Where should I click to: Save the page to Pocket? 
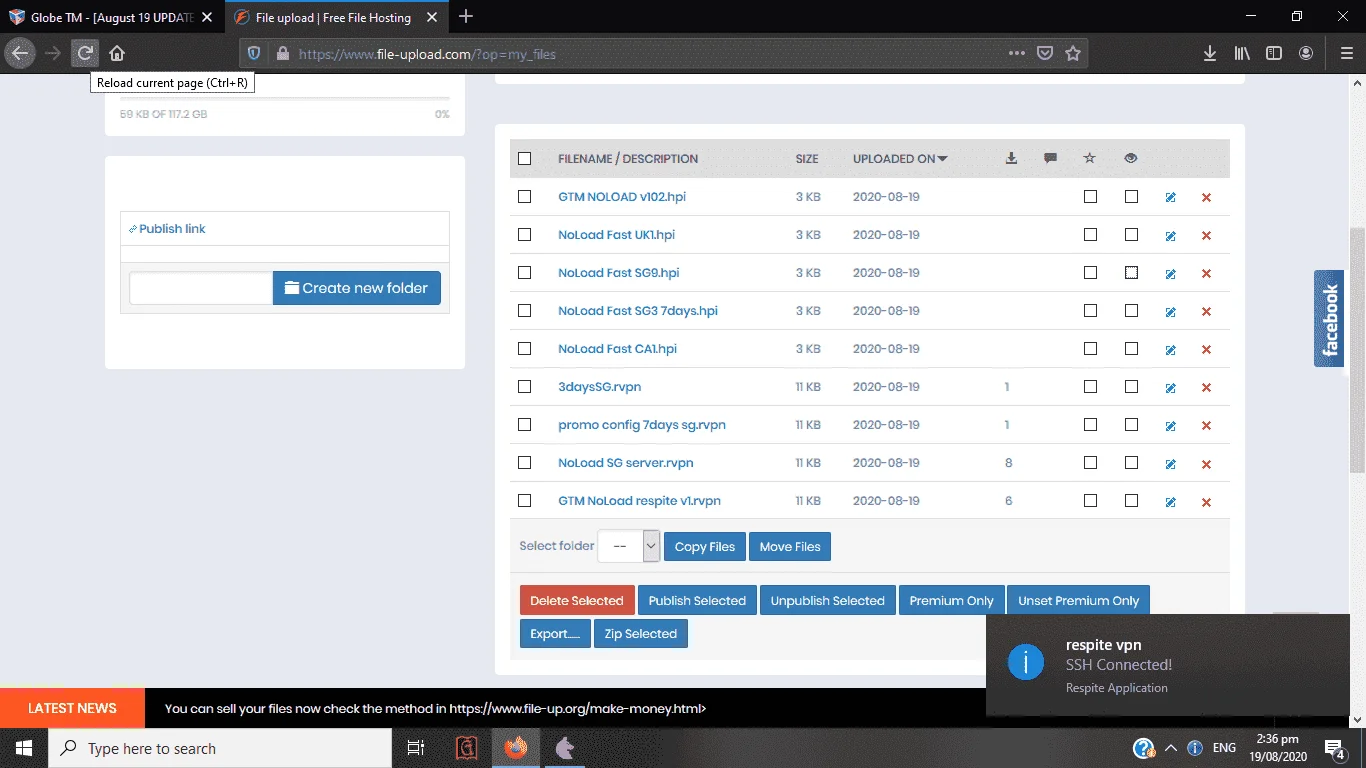[x=1045, y=54]
